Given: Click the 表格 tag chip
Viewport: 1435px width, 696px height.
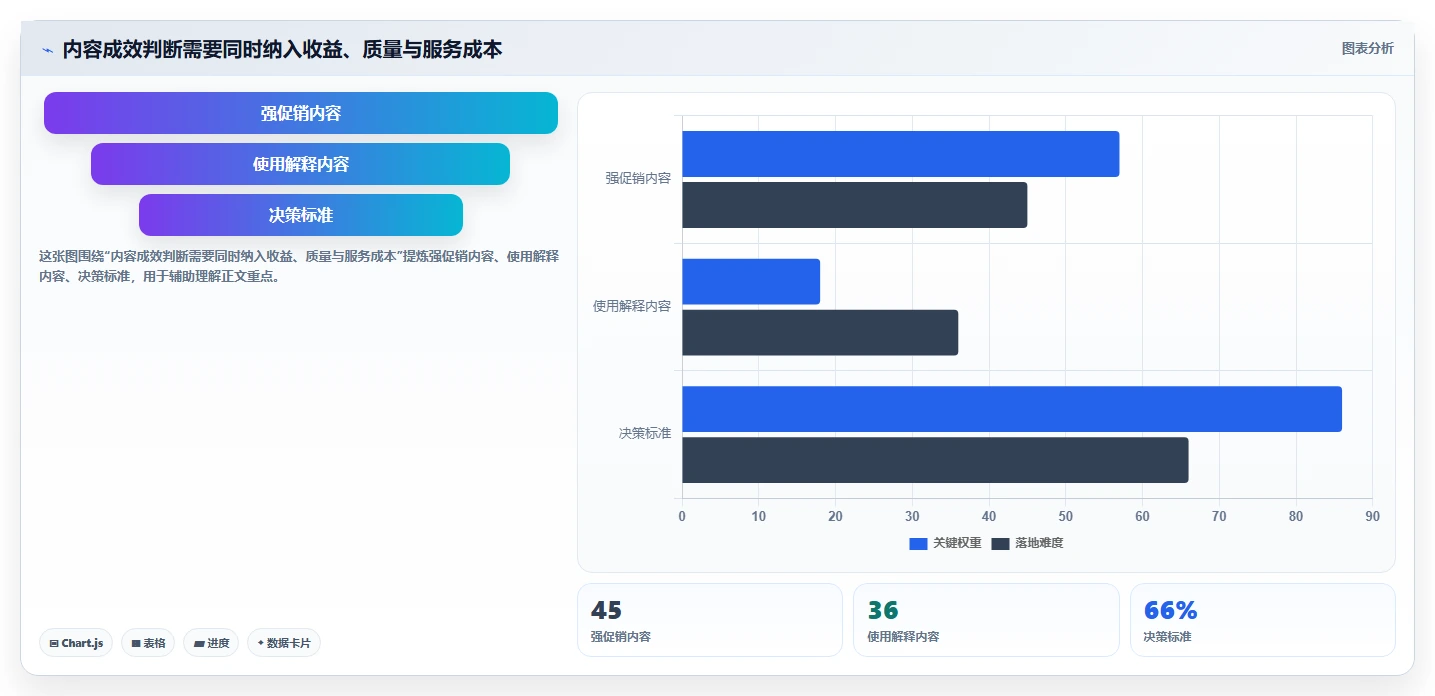Looking at the screenshot, I should (x=148, y=643).
